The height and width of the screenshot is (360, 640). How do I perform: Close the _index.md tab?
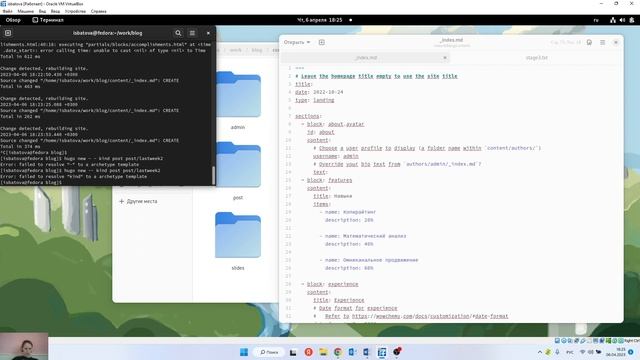click(x=444, y=58)
